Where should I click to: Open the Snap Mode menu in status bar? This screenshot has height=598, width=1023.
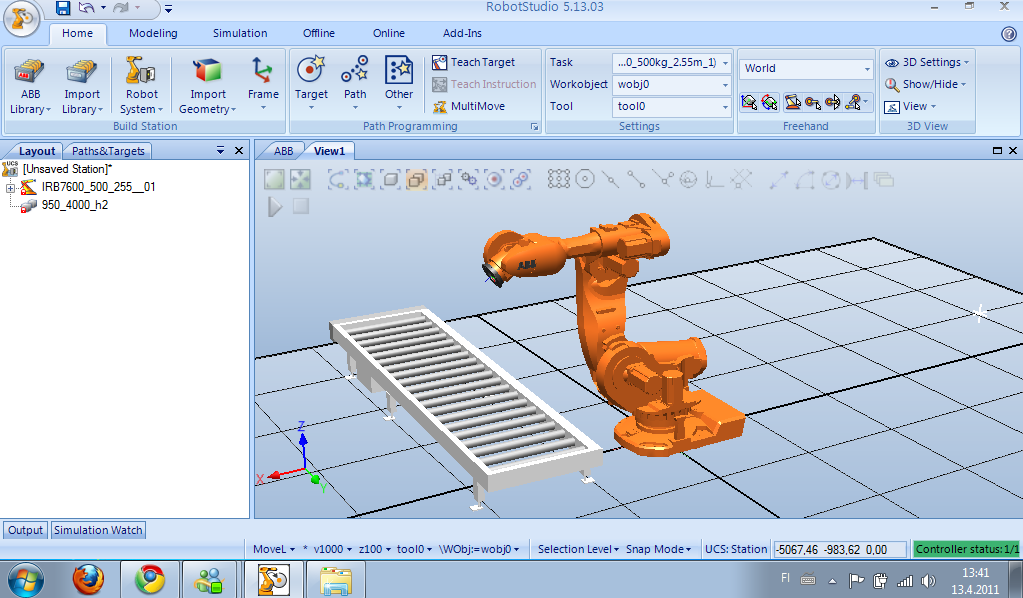tap(658, 549)
